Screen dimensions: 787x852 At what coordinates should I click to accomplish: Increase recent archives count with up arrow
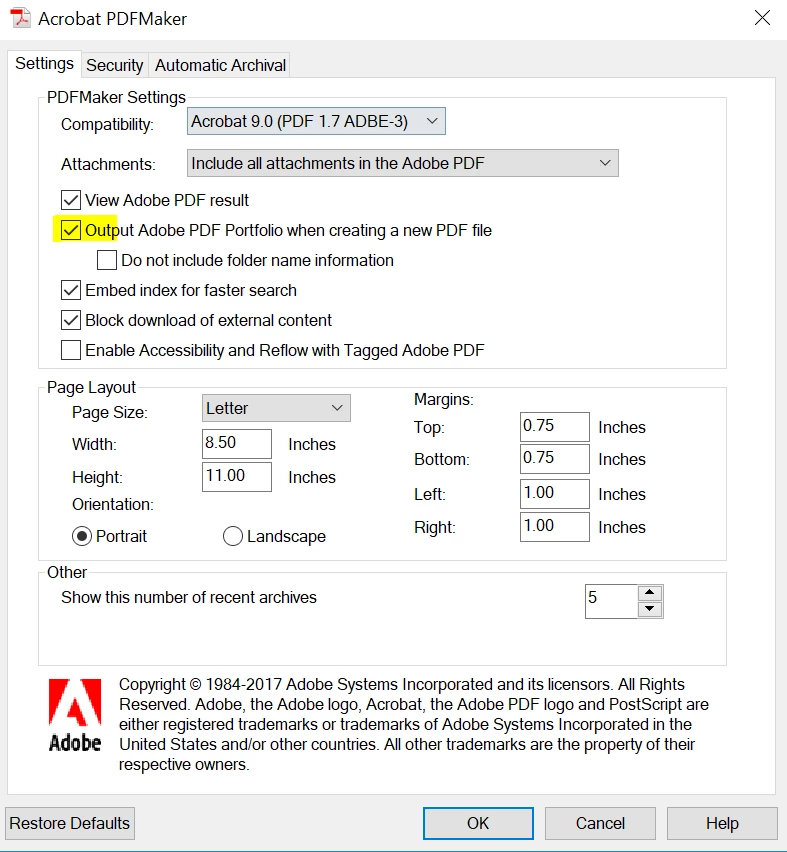(649, 592)
